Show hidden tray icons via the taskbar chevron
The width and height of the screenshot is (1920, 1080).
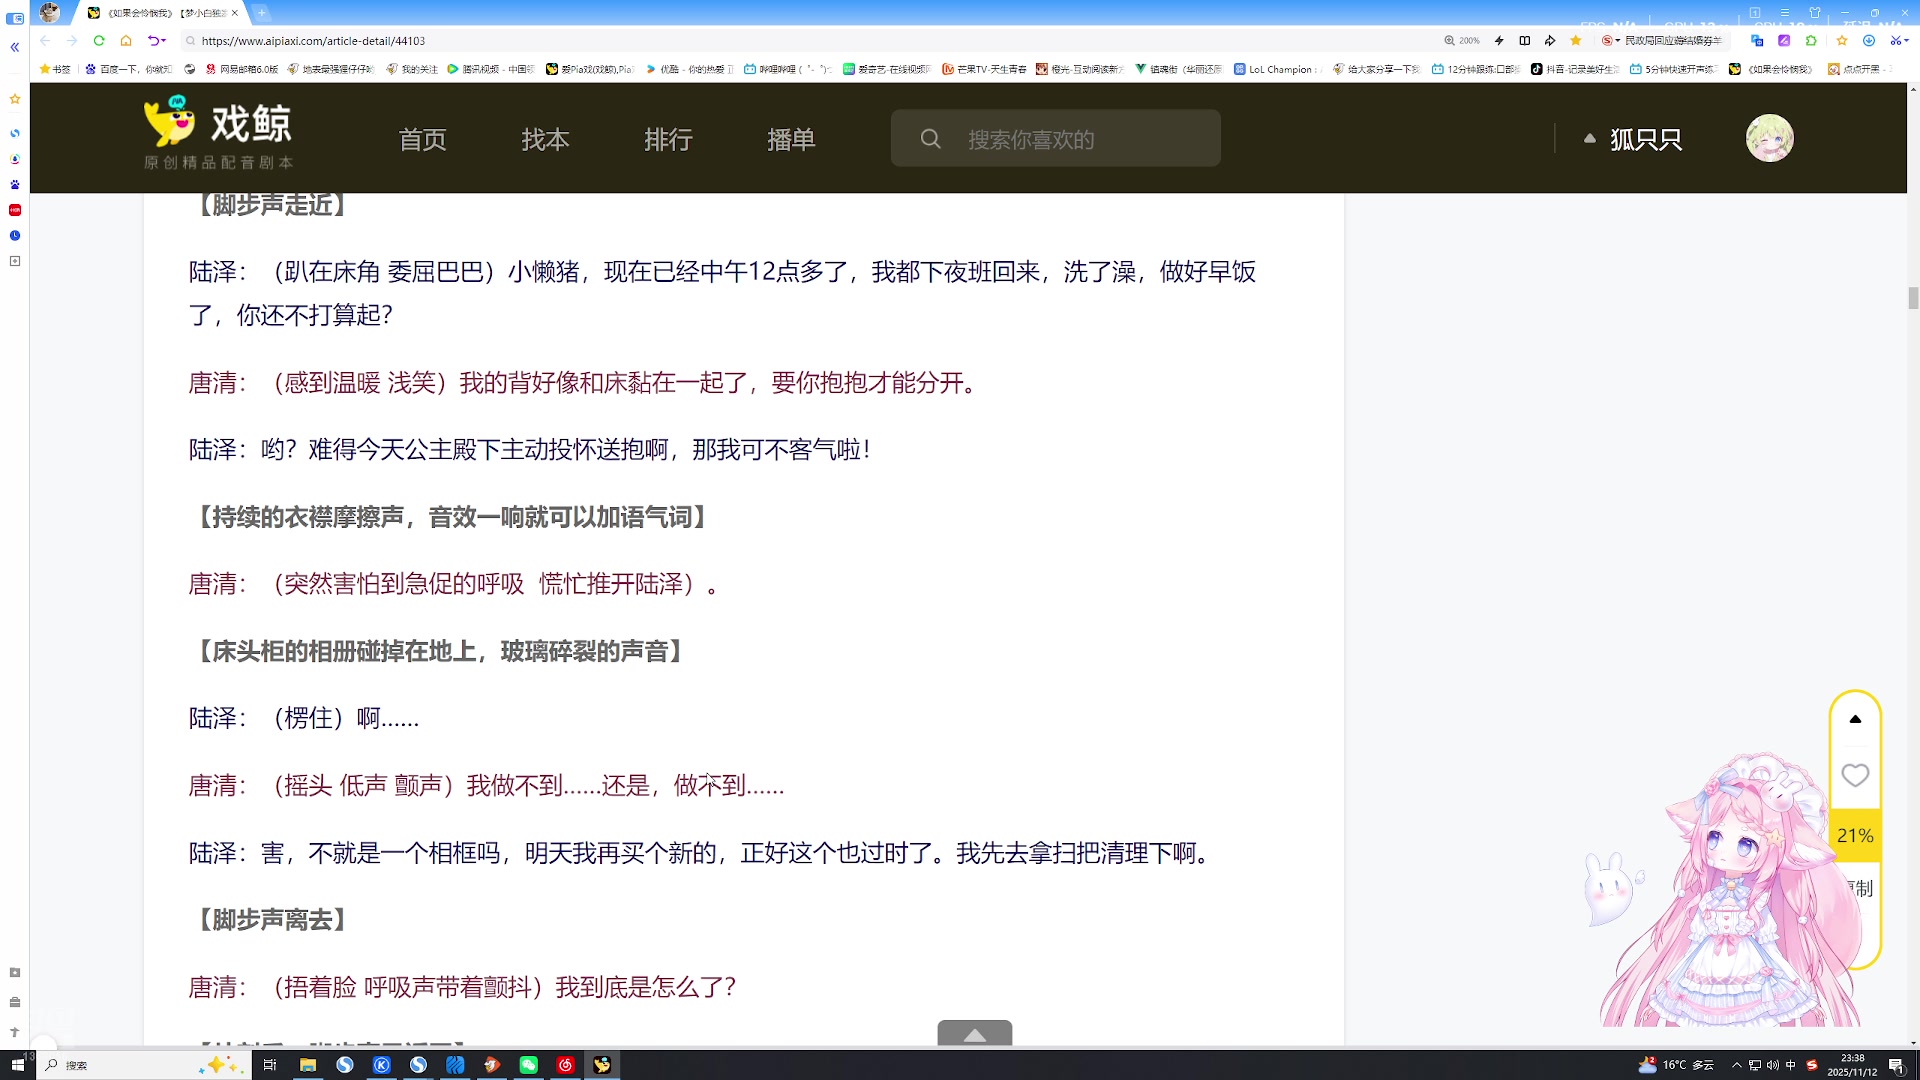click(1735, 1065)
